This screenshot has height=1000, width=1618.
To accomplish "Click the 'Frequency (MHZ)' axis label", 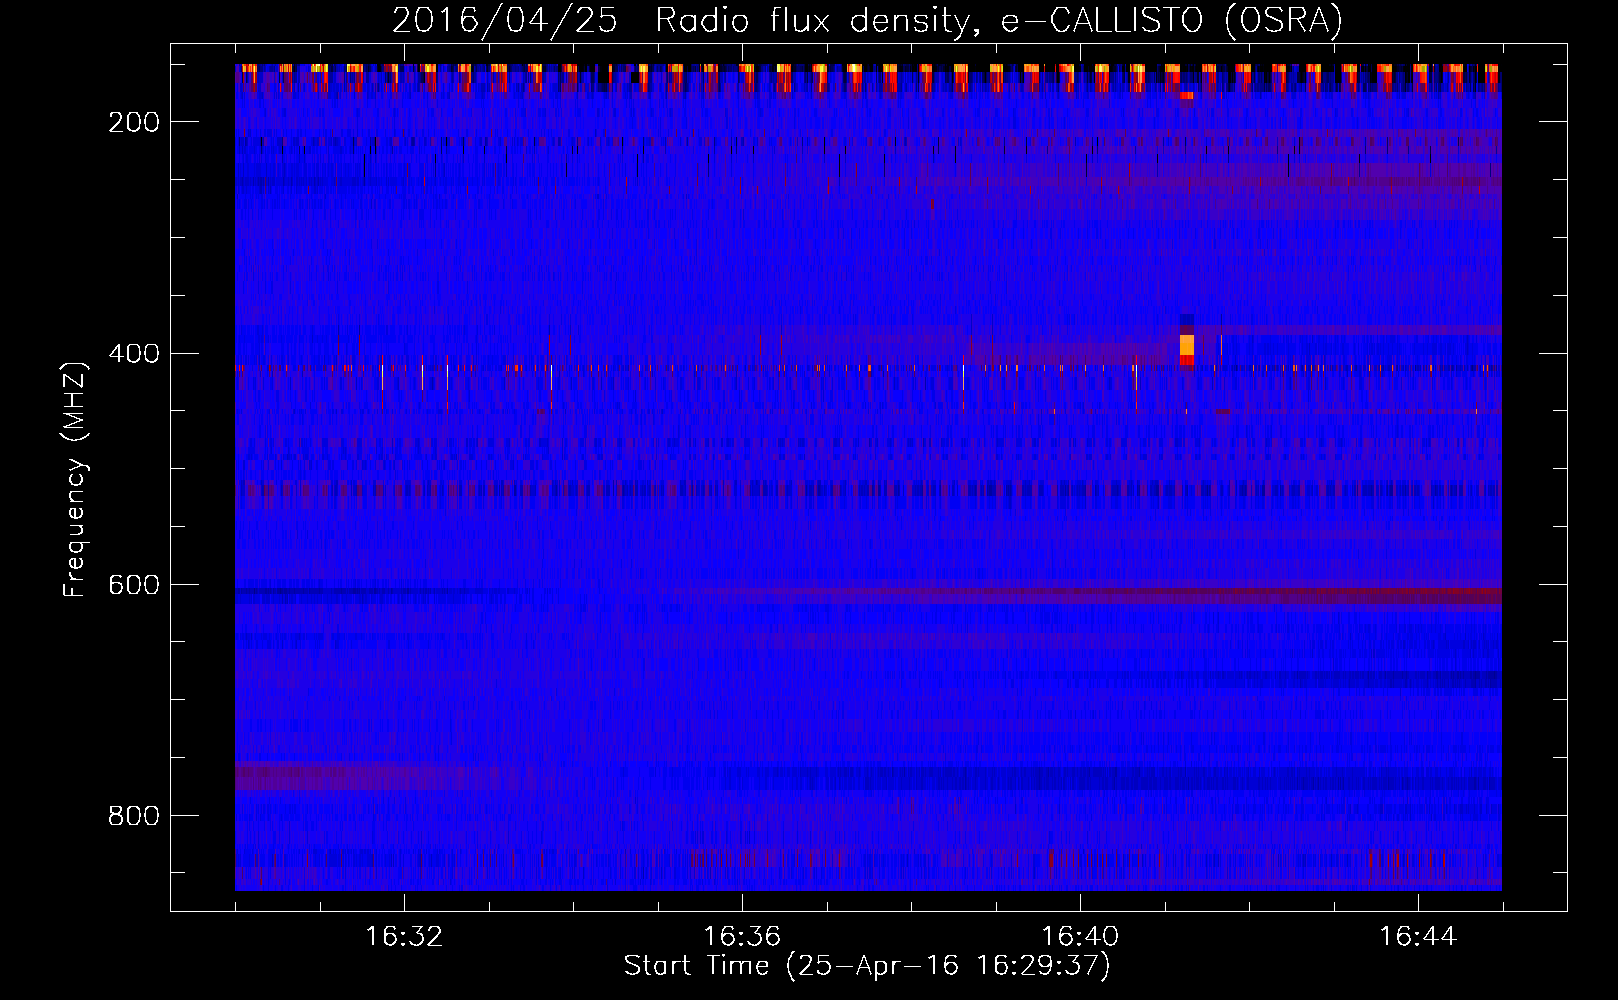I will pos(75,479).
